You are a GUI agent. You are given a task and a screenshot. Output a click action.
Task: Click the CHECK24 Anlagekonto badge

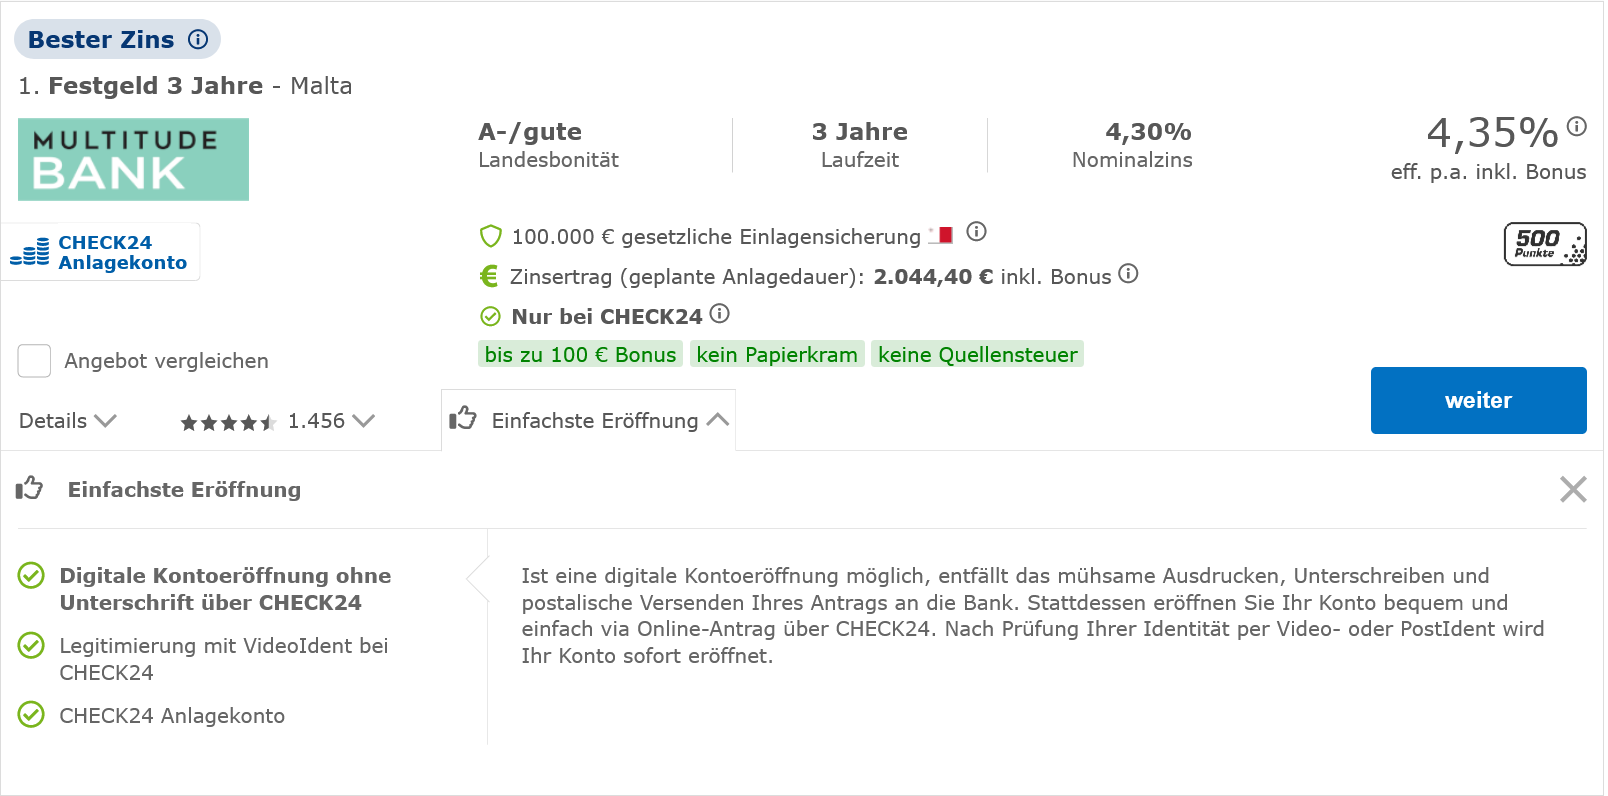100,252
